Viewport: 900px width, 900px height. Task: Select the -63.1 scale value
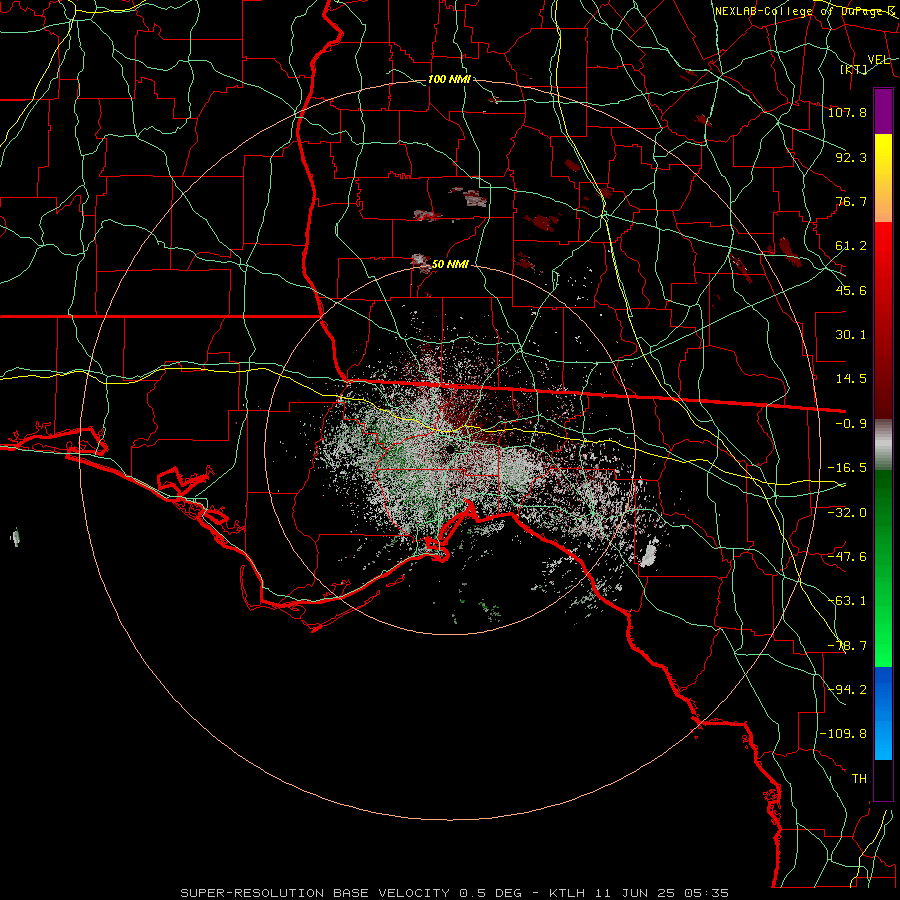click(x=847, y=601)
